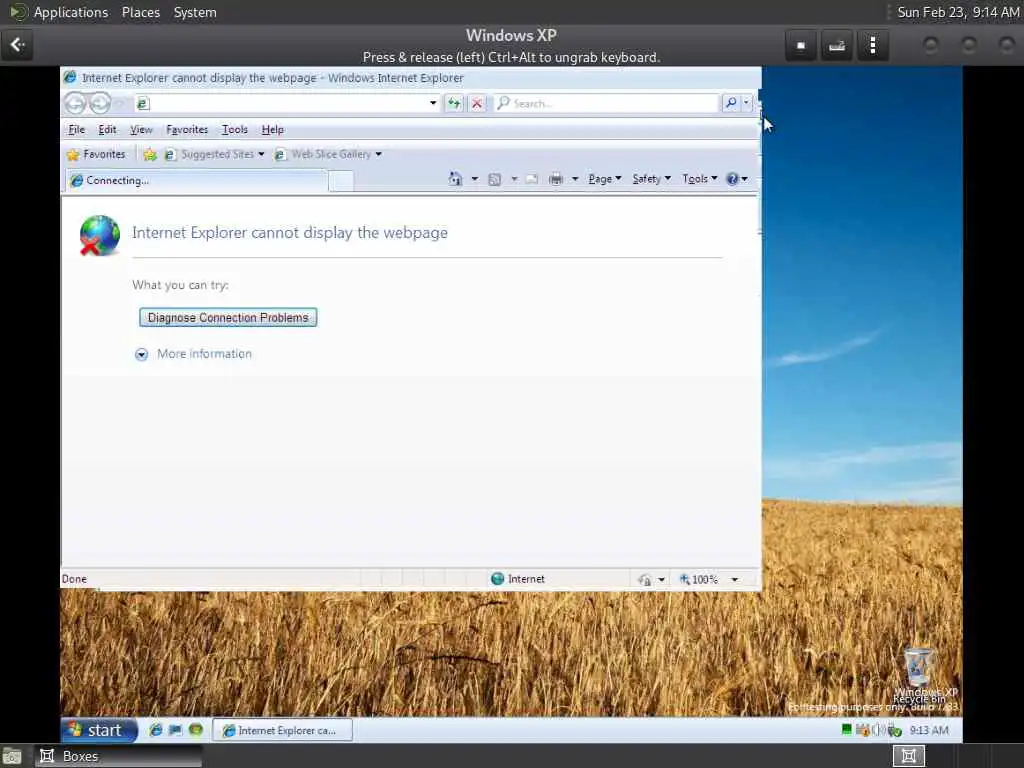Screen dimensions: 1024x768
Task: Click in the Search box
Action: coord(606,103)
